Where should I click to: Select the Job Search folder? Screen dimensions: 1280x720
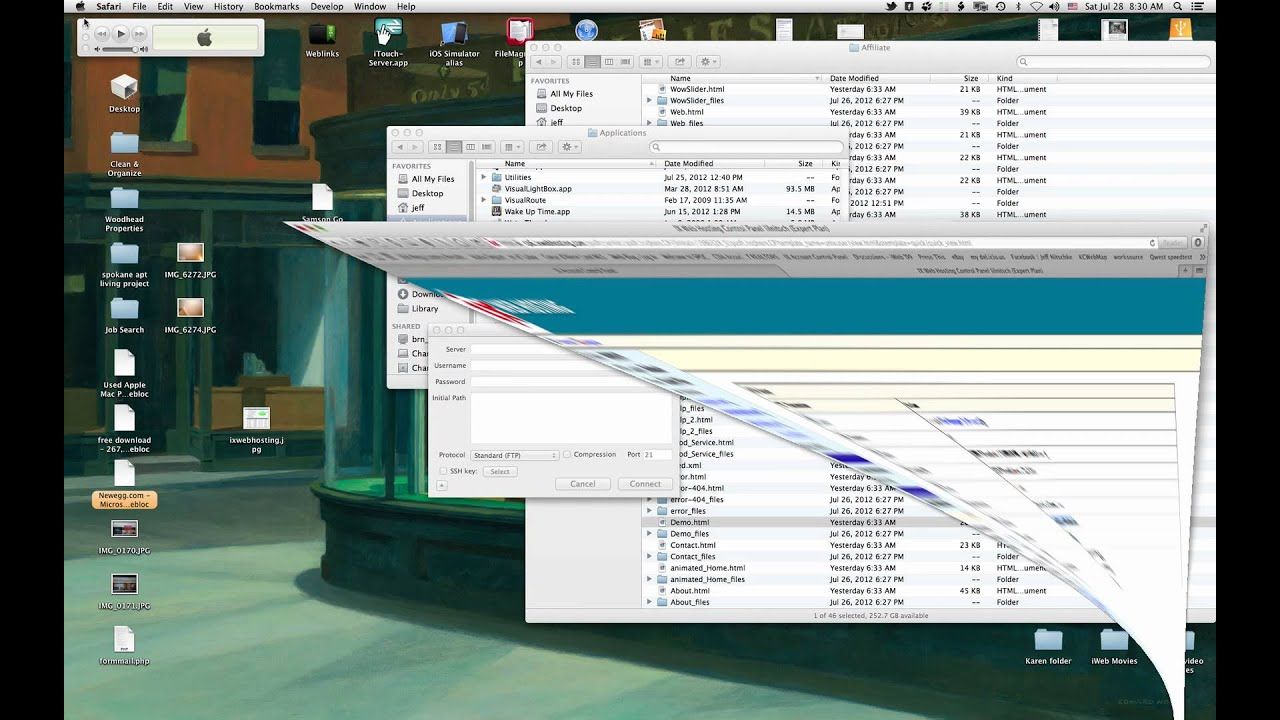(x=124, y=314)
